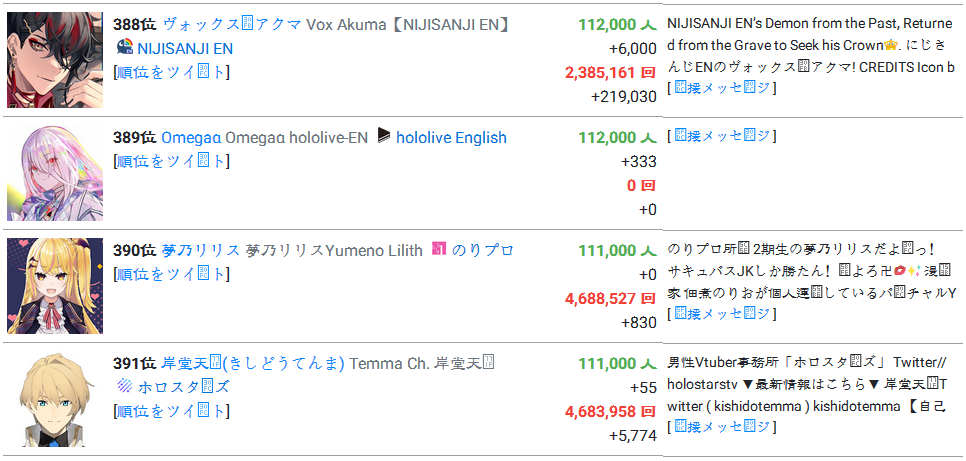
Task: Tweet the rank for 388位 Vox Akuma
Action: coord(171,71)
